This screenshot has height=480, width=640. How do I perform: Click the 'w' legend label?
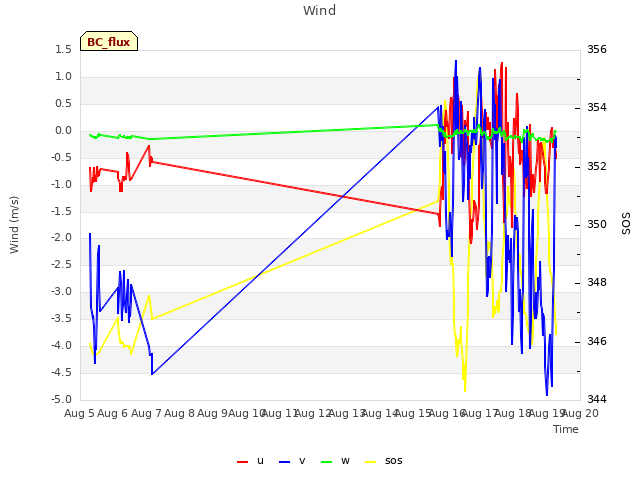click(x=345, y=461)
